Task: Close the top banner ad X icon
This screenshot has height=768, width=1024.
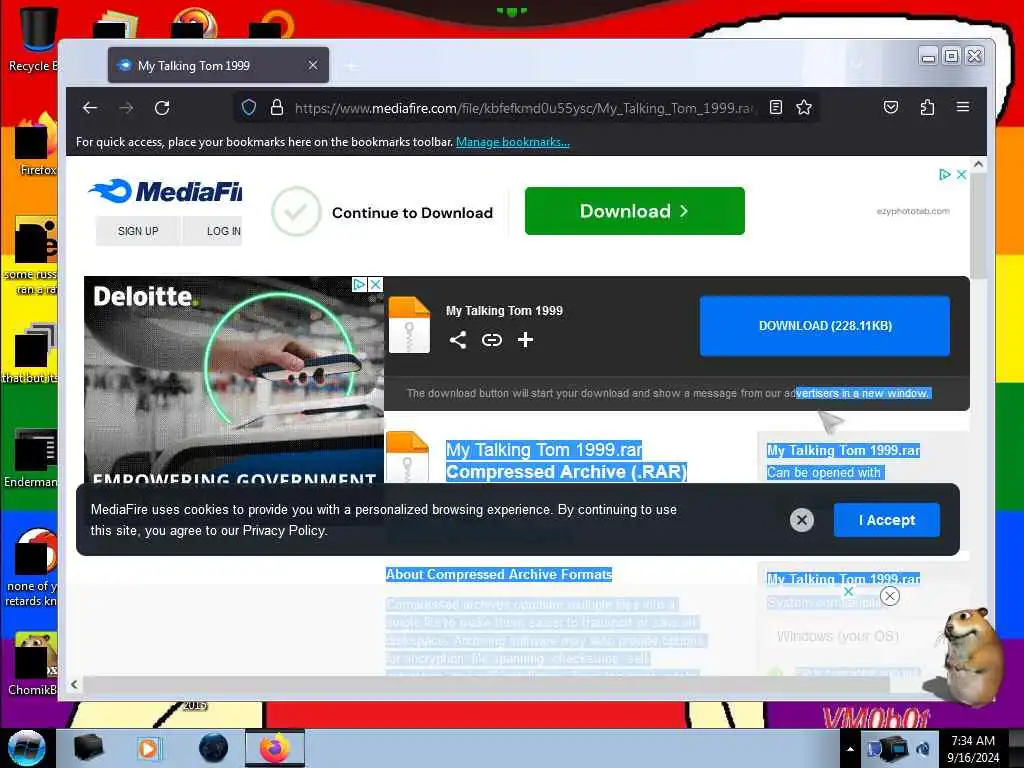Action: tap(961, 174)
